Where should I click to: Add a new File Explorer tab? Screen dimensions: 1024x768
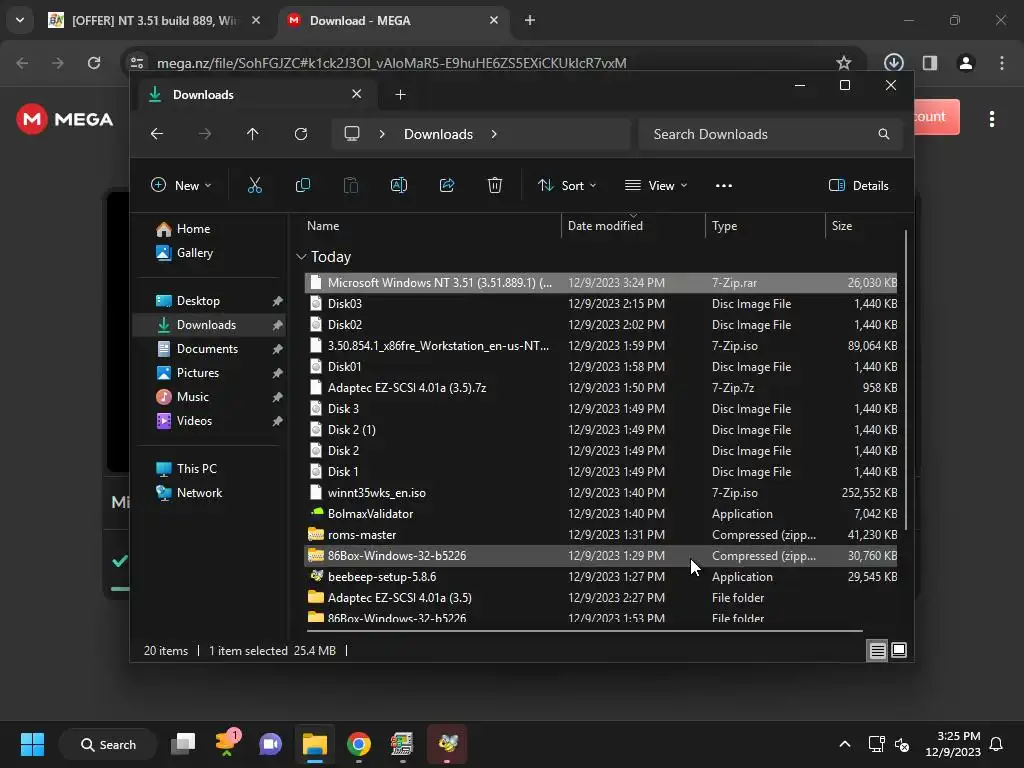400,95
